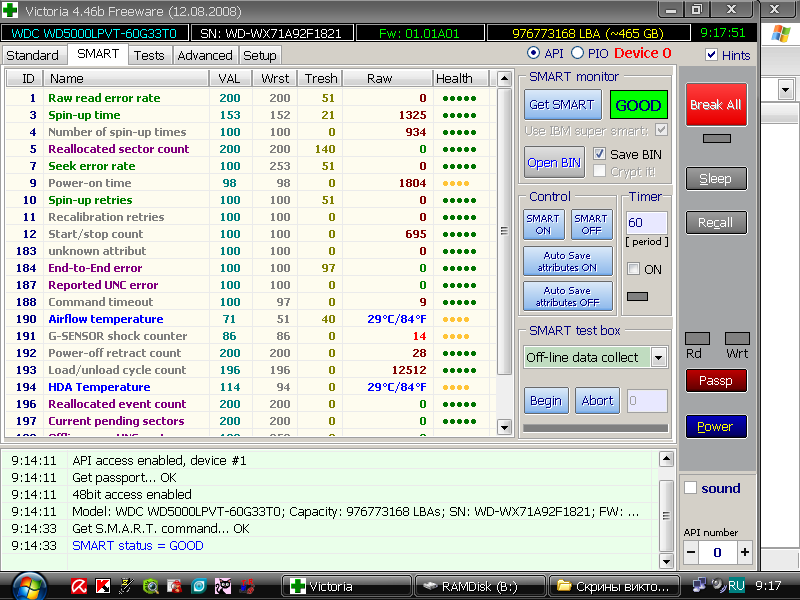Launch Avira red umbrella icon in quick launch
Viewport: 800px width, 600px height.
coord(79,586)
